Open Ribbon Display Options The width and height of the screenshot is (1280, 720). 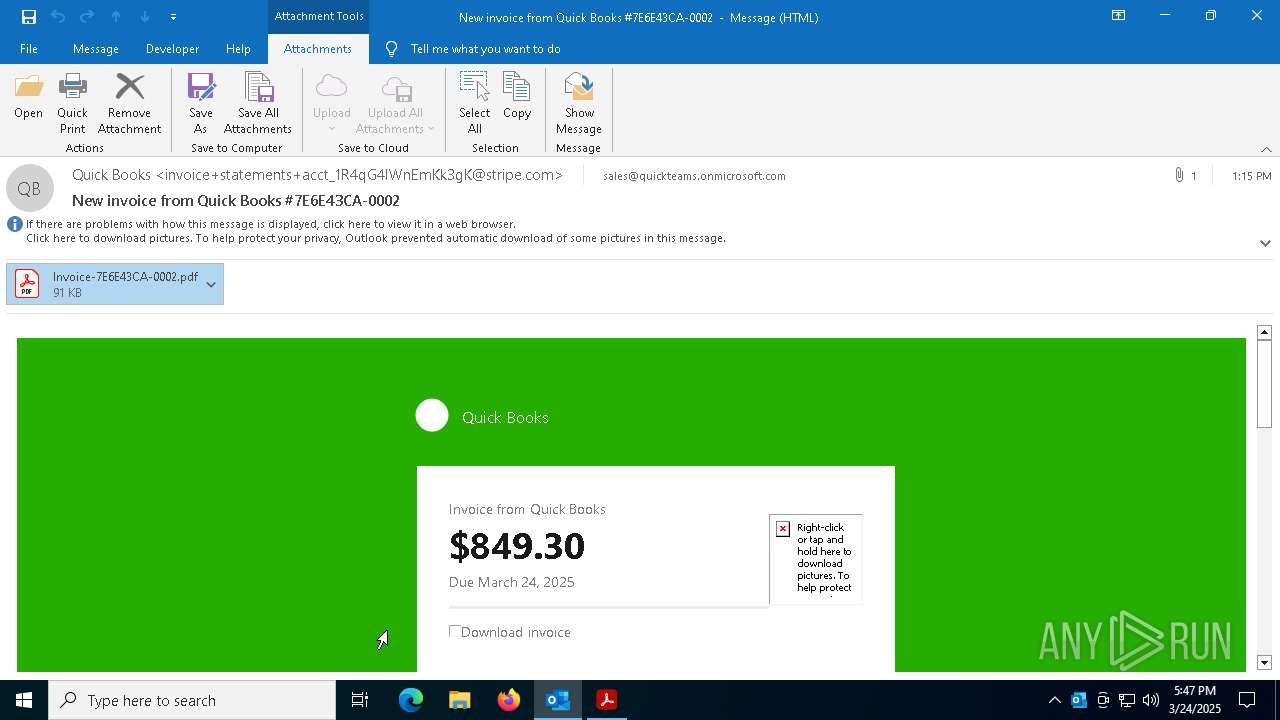(x=1119, y=16)
